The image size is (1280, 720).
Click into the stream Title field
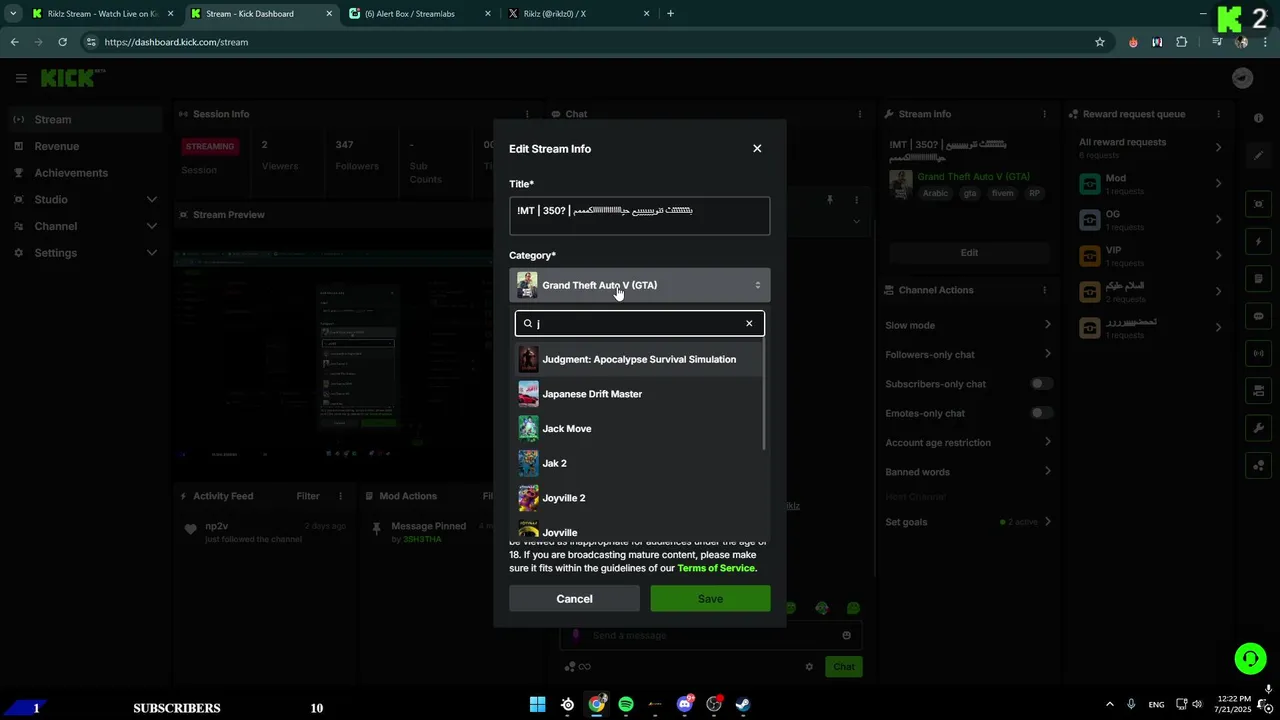point(640,216)
